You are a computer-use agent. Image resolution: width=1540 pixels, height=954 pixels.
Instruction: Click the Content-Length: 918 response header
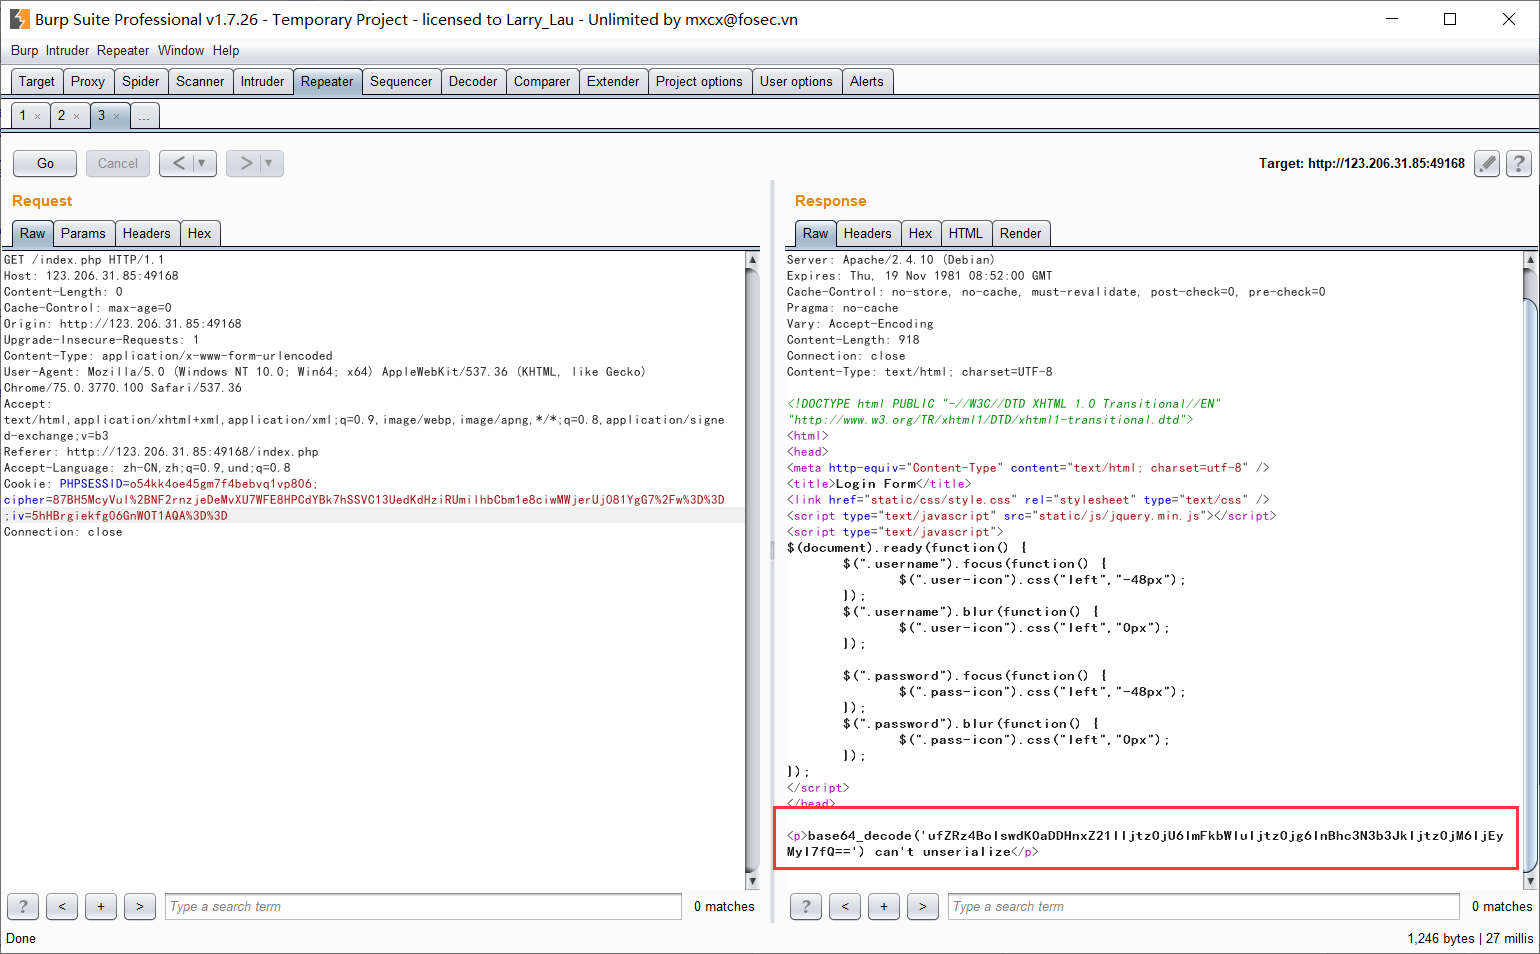[x=853, y=340]
